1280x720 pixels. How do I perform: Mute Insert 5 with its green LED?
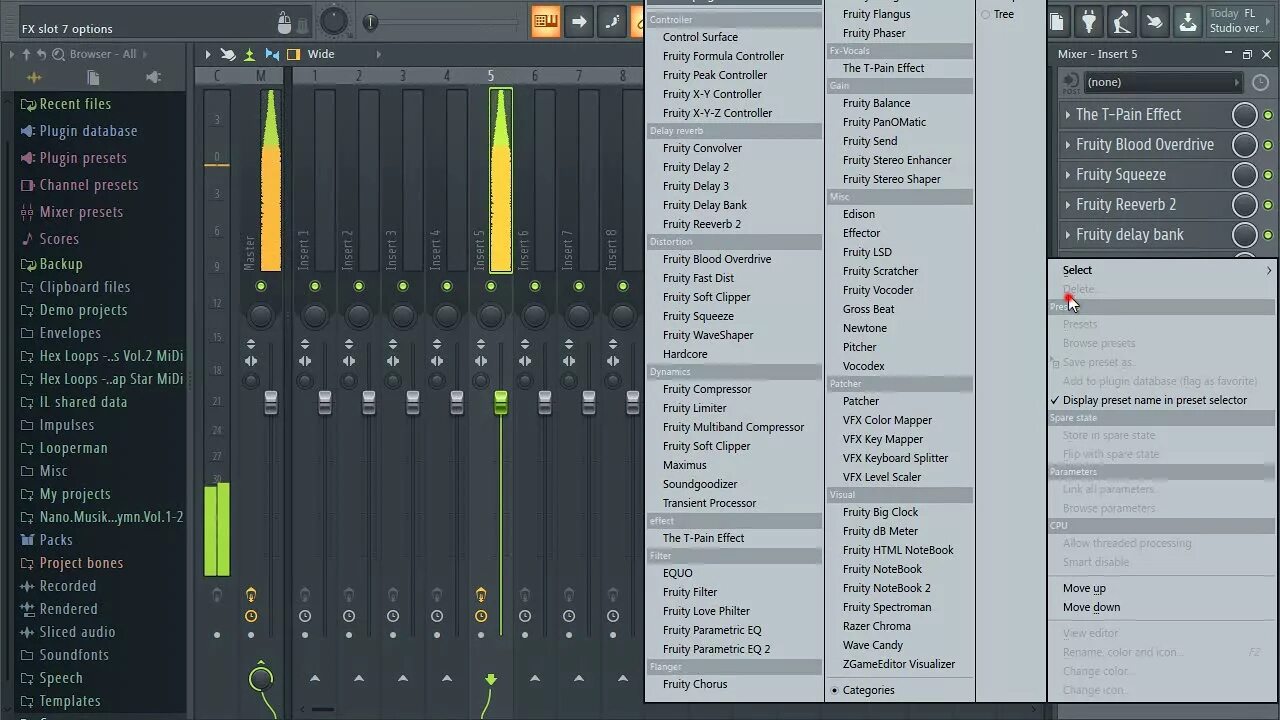[491, 286]
